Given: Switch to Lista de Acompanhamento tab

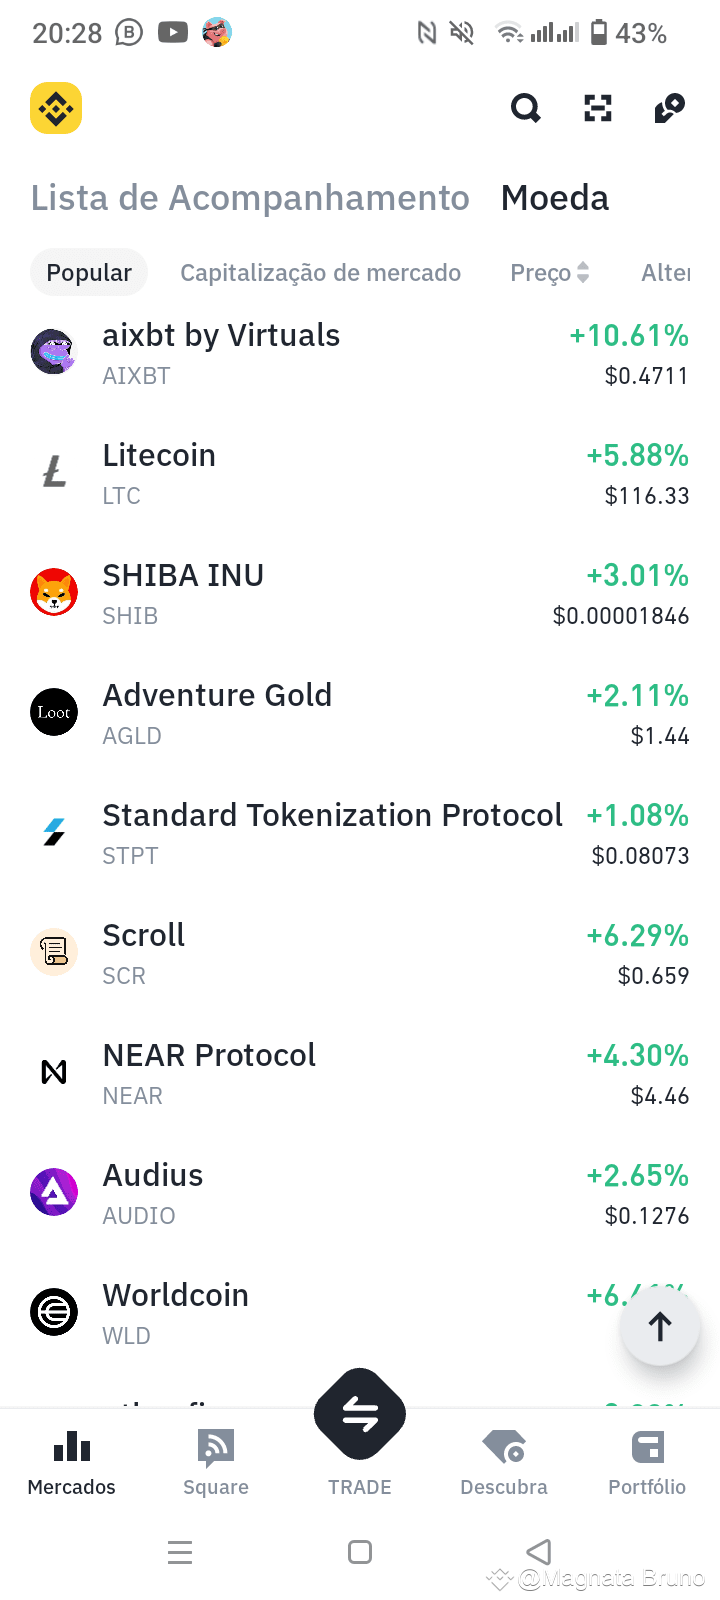Looking at the screenshot, I should point(250,198).
